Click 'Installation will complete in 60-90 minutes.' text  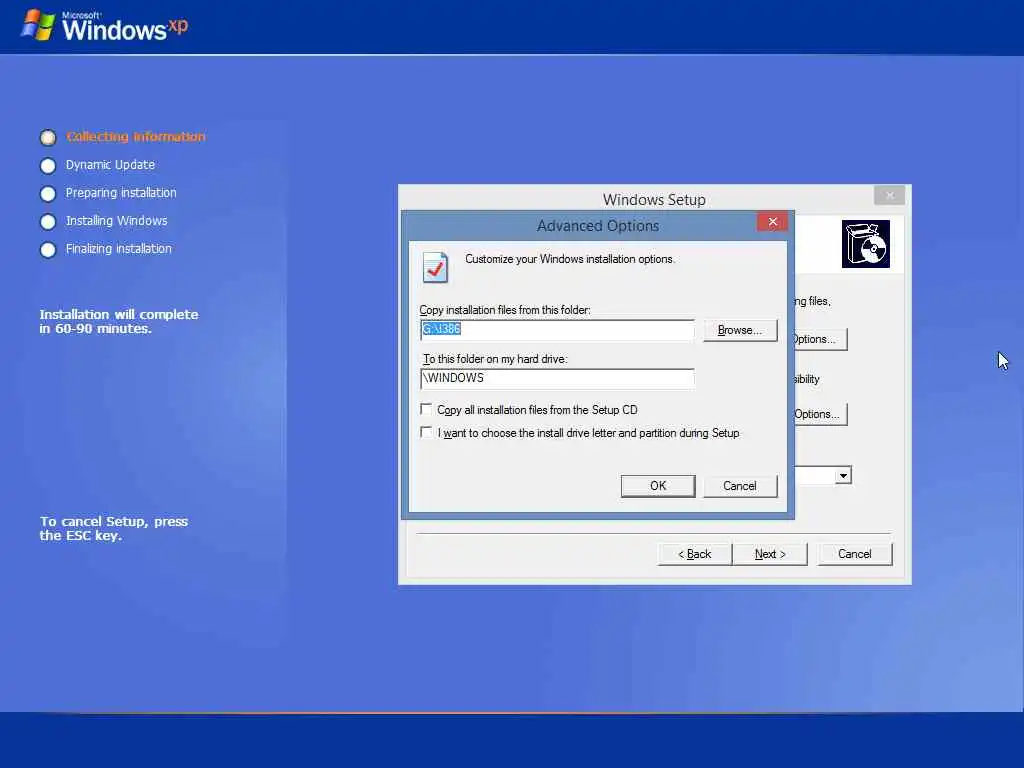click(x=119, y=321)
